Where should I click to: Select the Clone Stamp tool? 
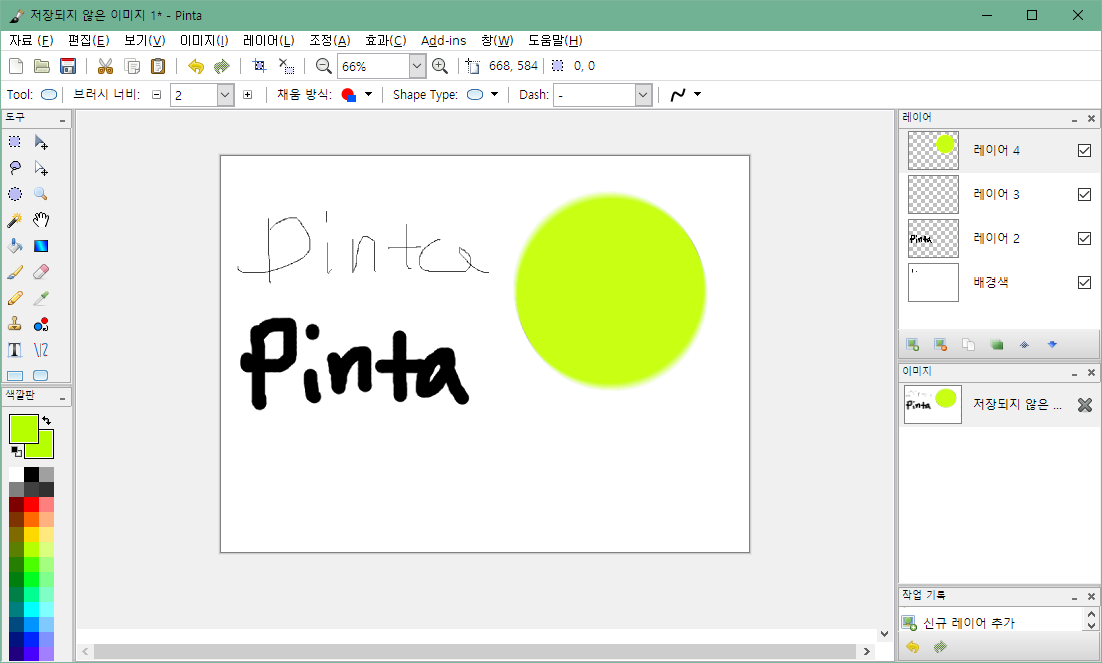coord(15,324)
